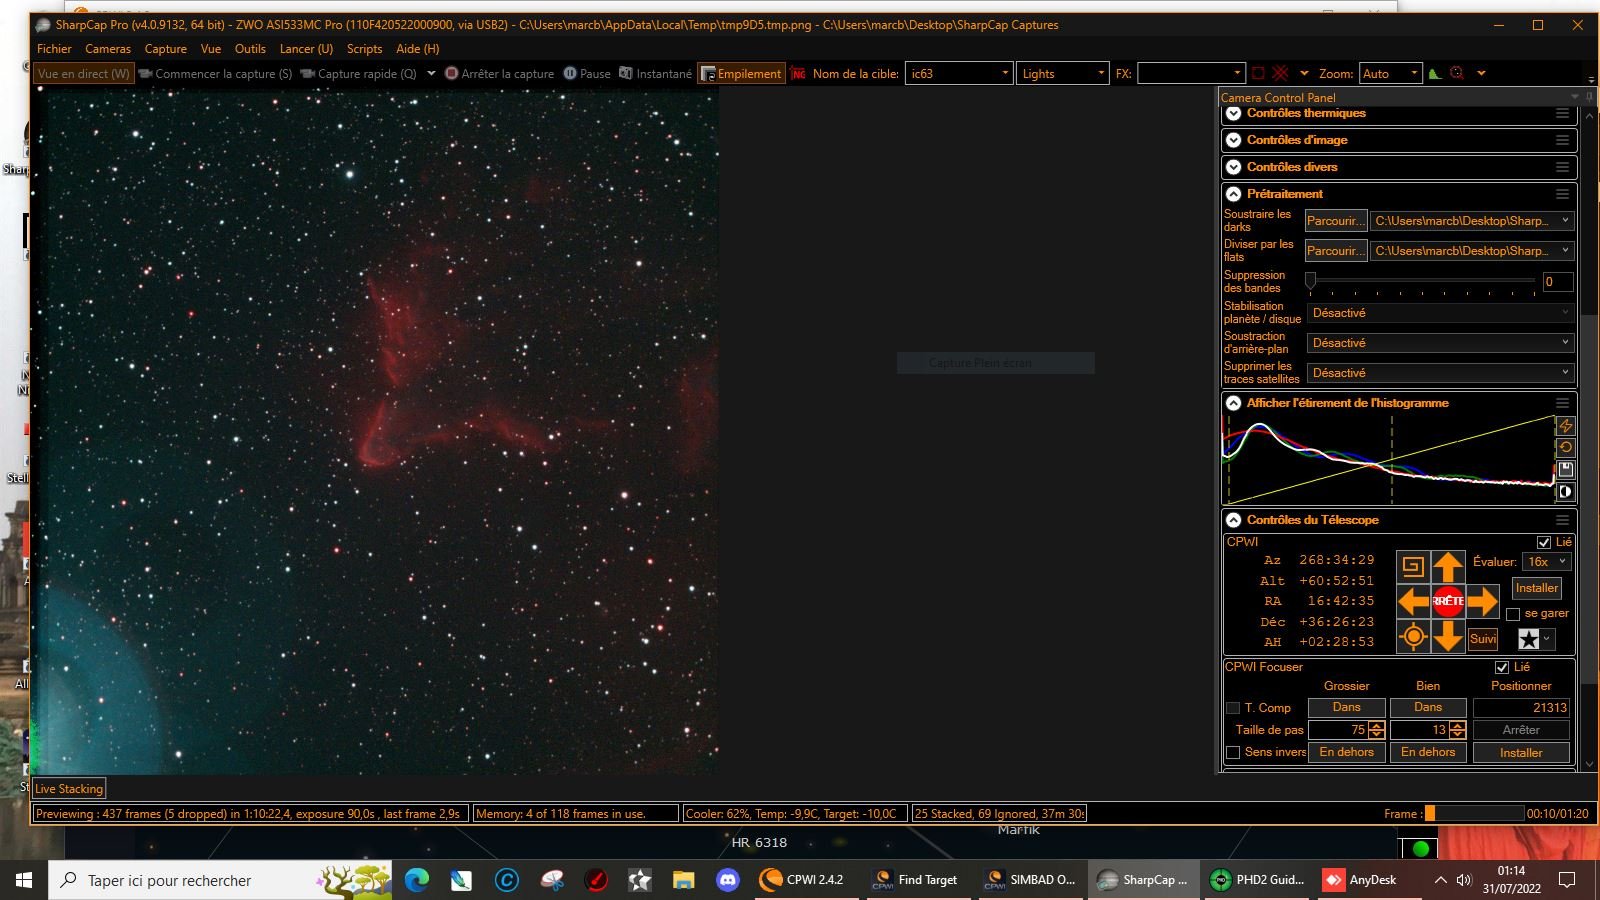Expand the Contrôles d'image section
Image resolution: width=1600 pixels, height=900 pixels.
[1234, 140]
